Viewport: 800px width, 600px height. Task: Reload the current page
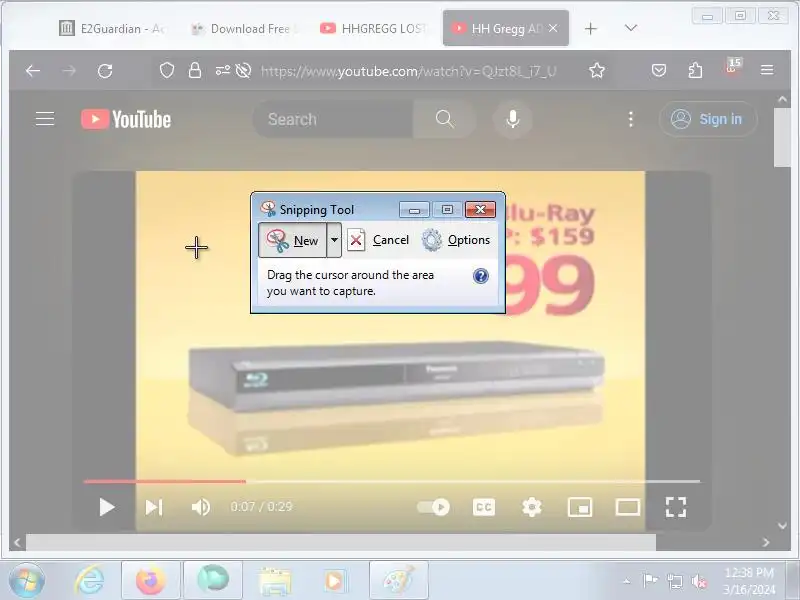[105, 70]
